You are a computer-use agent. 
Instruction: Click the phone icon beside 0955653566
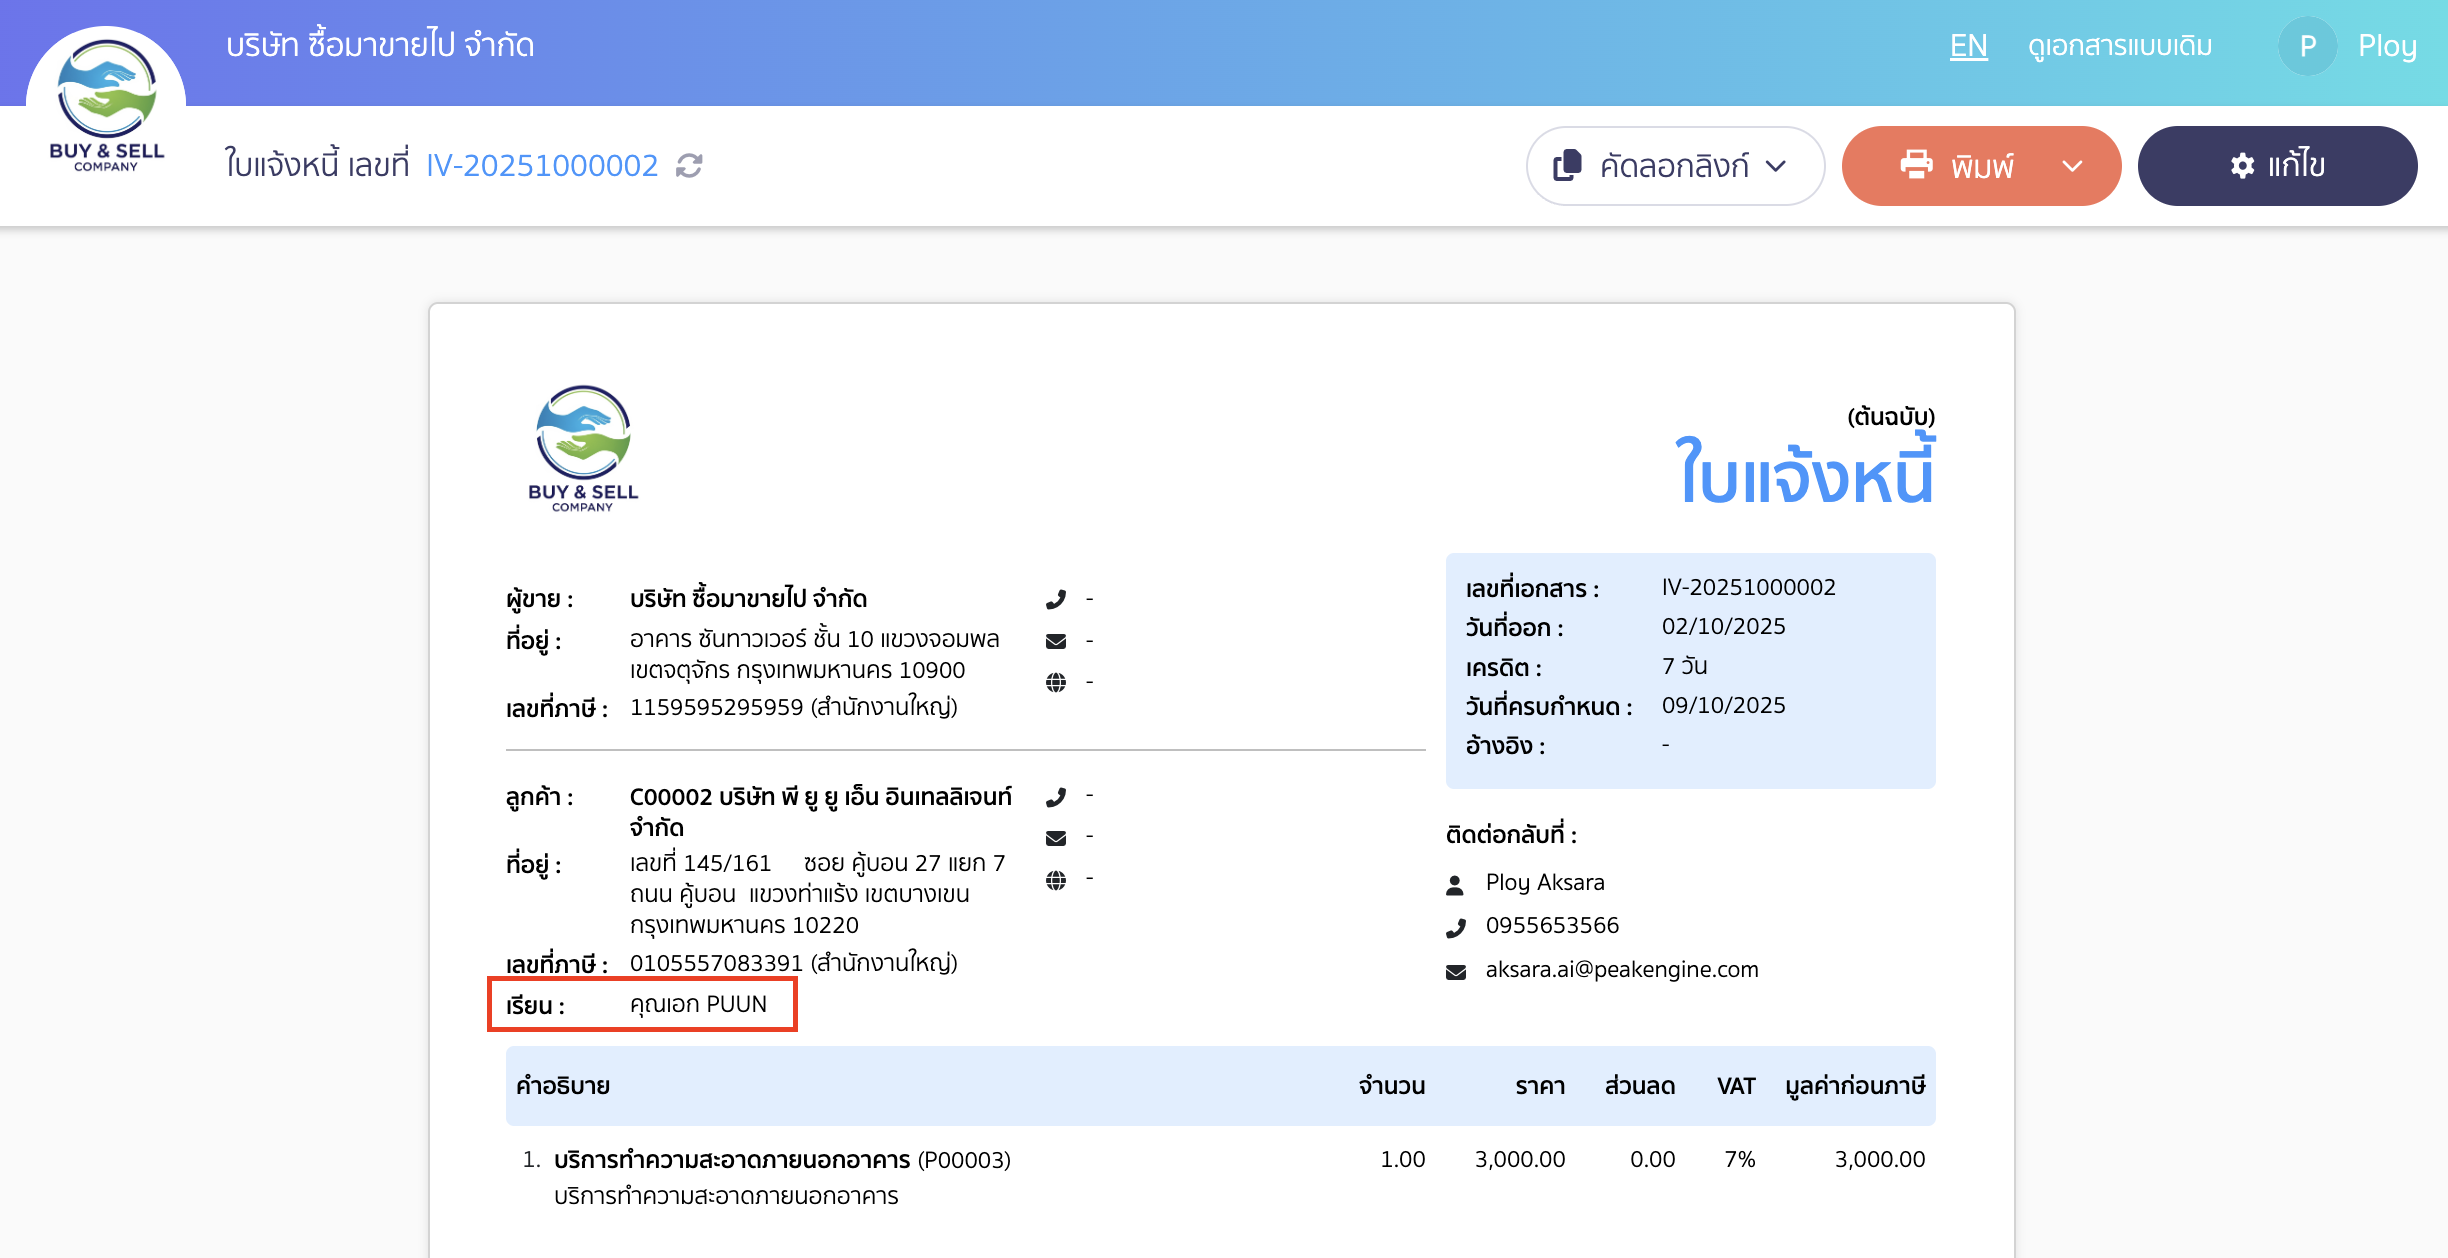coord(1458,926)
